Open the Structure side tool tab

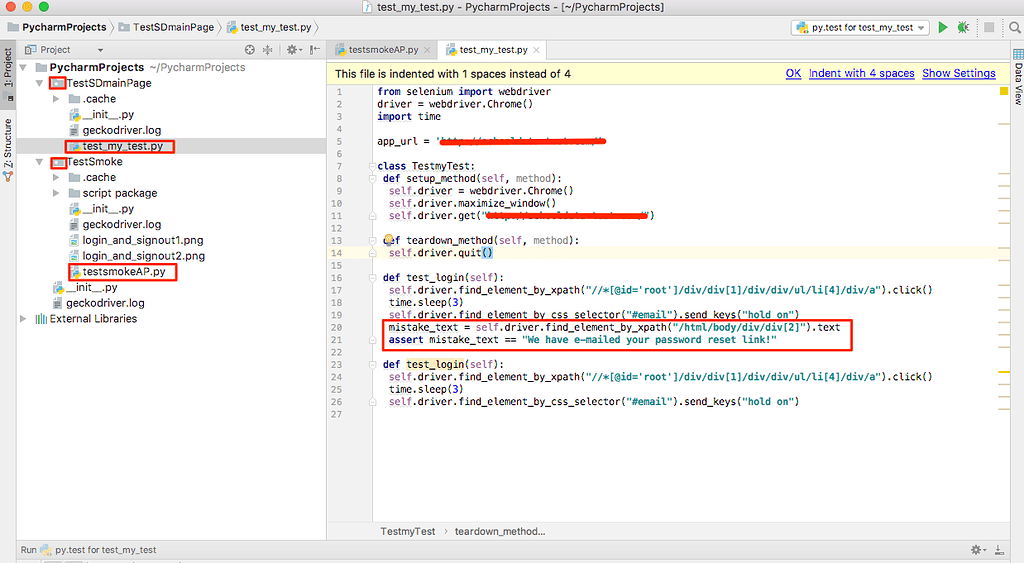click(8, 147)
